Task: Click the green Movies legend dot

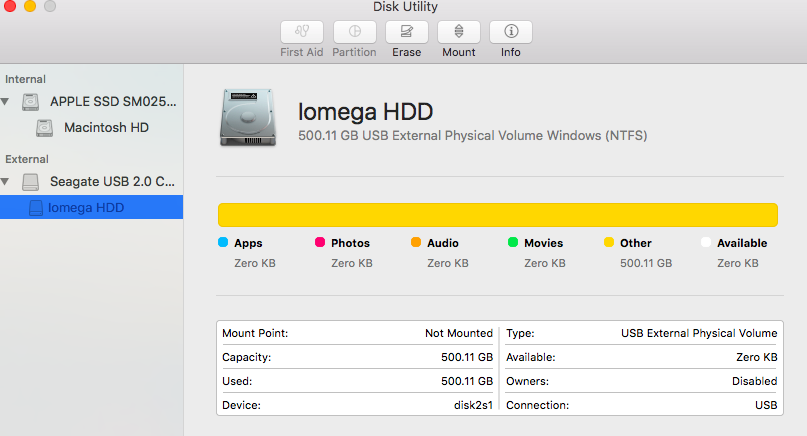Action: point(513,242)
